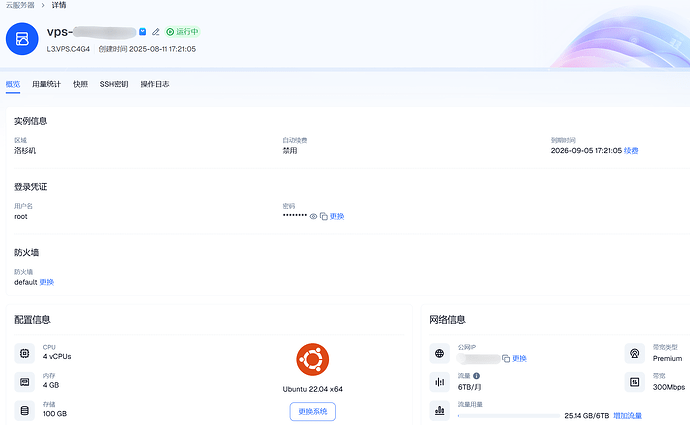Click 更换 link next to password
This screenshot has height=425, width=690.
tap(337, 216)
